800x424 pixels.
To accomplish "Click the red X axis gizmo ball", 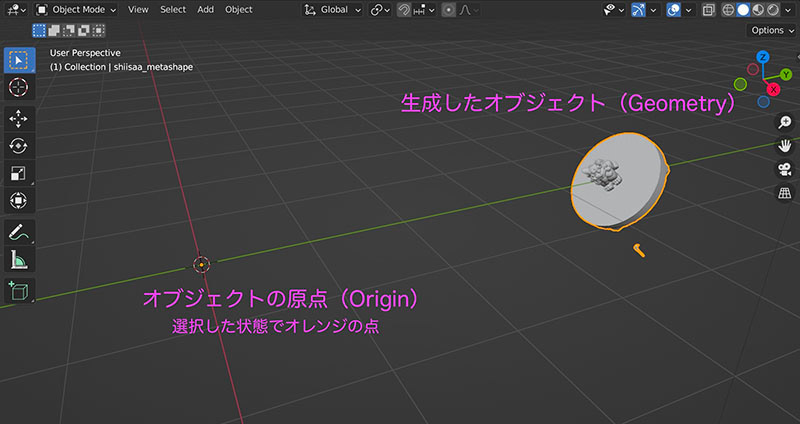I will [774, 90].
